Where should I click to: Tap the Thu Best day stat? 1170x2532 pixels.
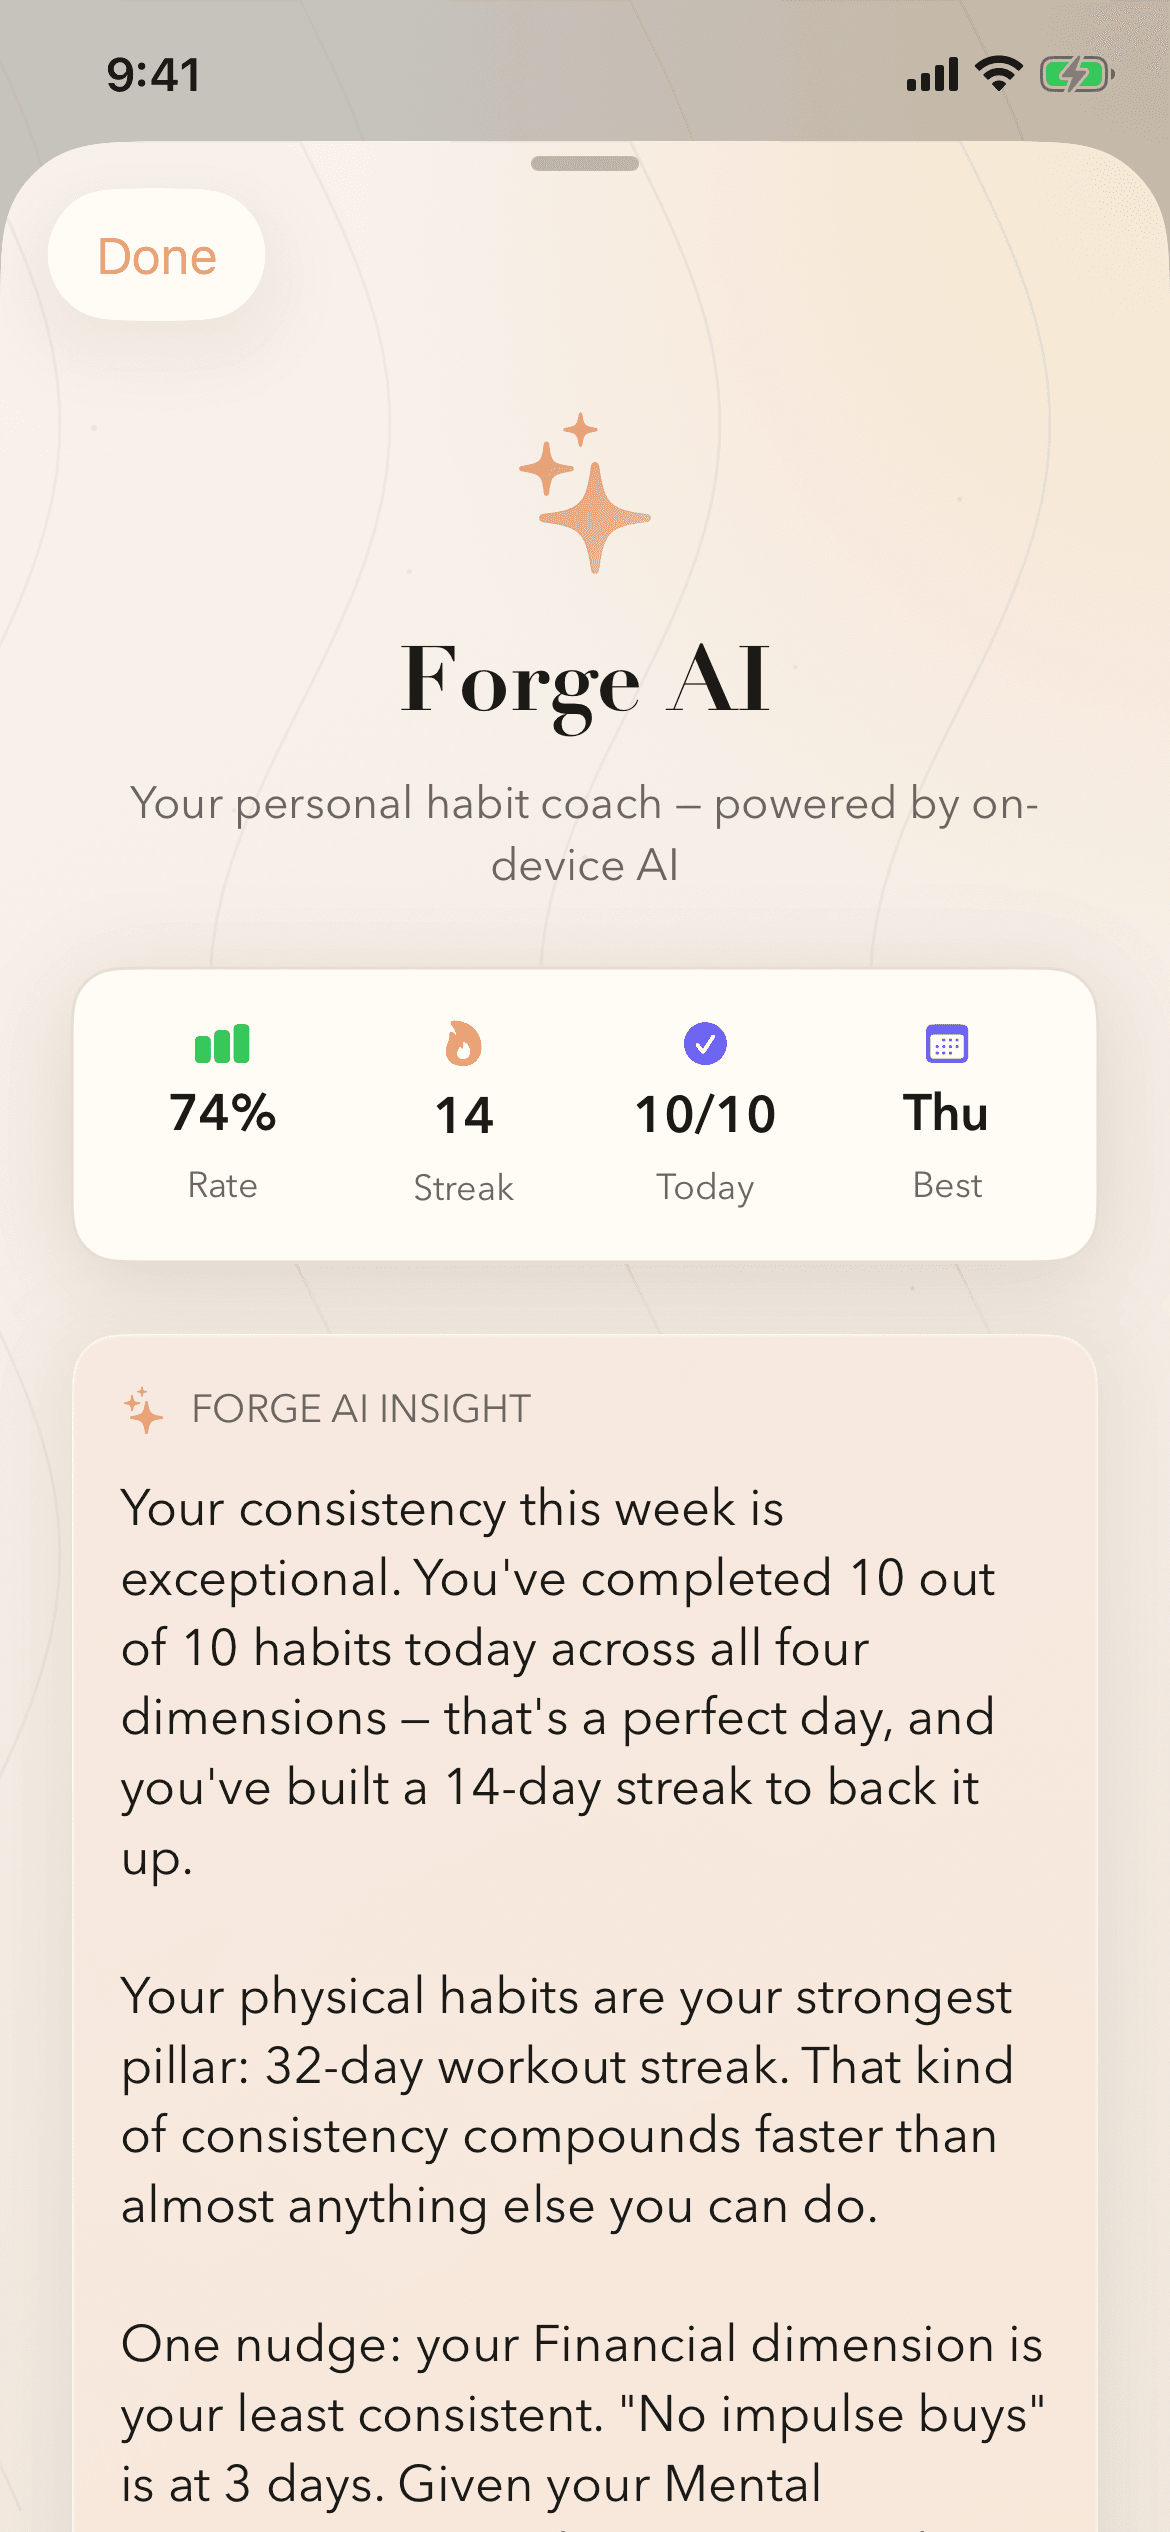click(x=946, y=1113)
